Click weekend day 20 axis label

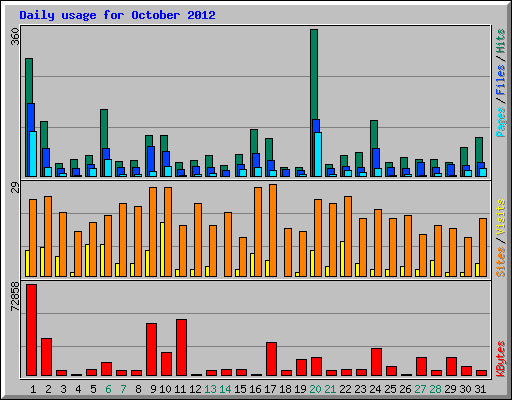point(315,389)
